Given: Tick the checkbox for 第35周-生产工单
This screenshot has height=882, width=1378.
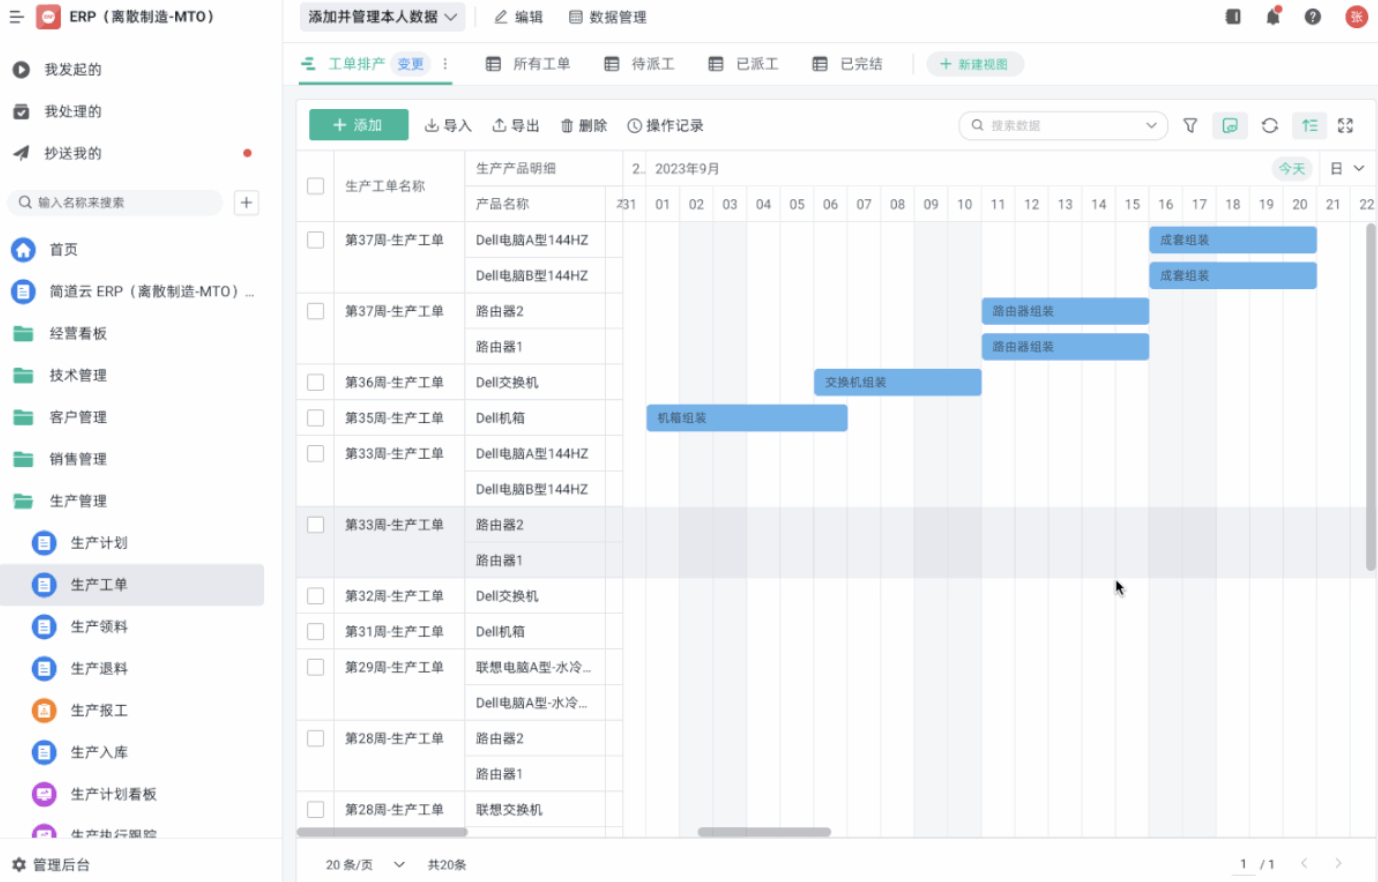Looking at the screenshot, I should pos(315,417).
